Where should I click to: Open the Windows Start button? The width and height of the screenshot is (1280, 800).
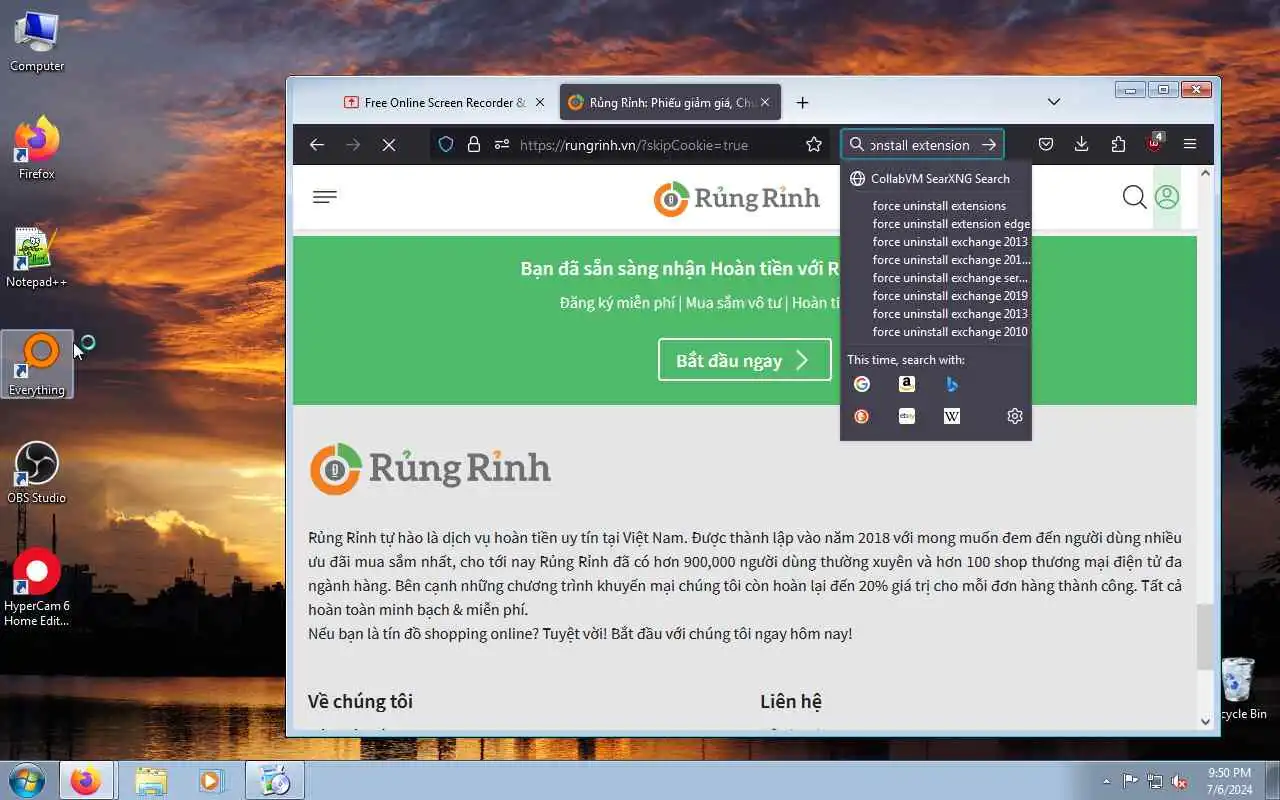coord(25,779)
